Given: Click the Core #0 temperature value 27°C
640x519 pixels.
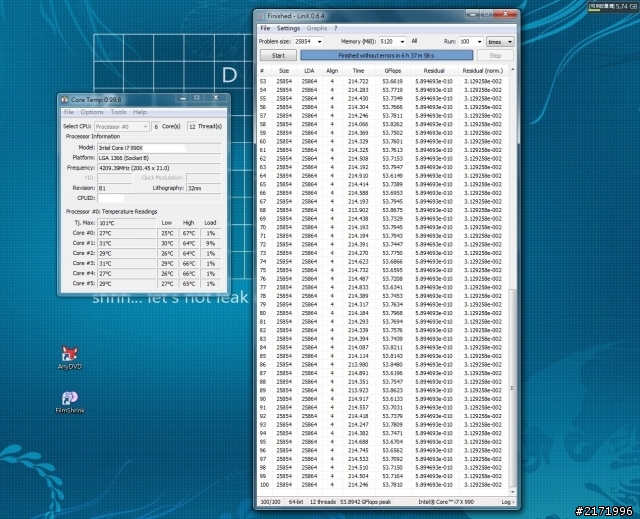Looking at the screenshot, I should coord(127,233).
